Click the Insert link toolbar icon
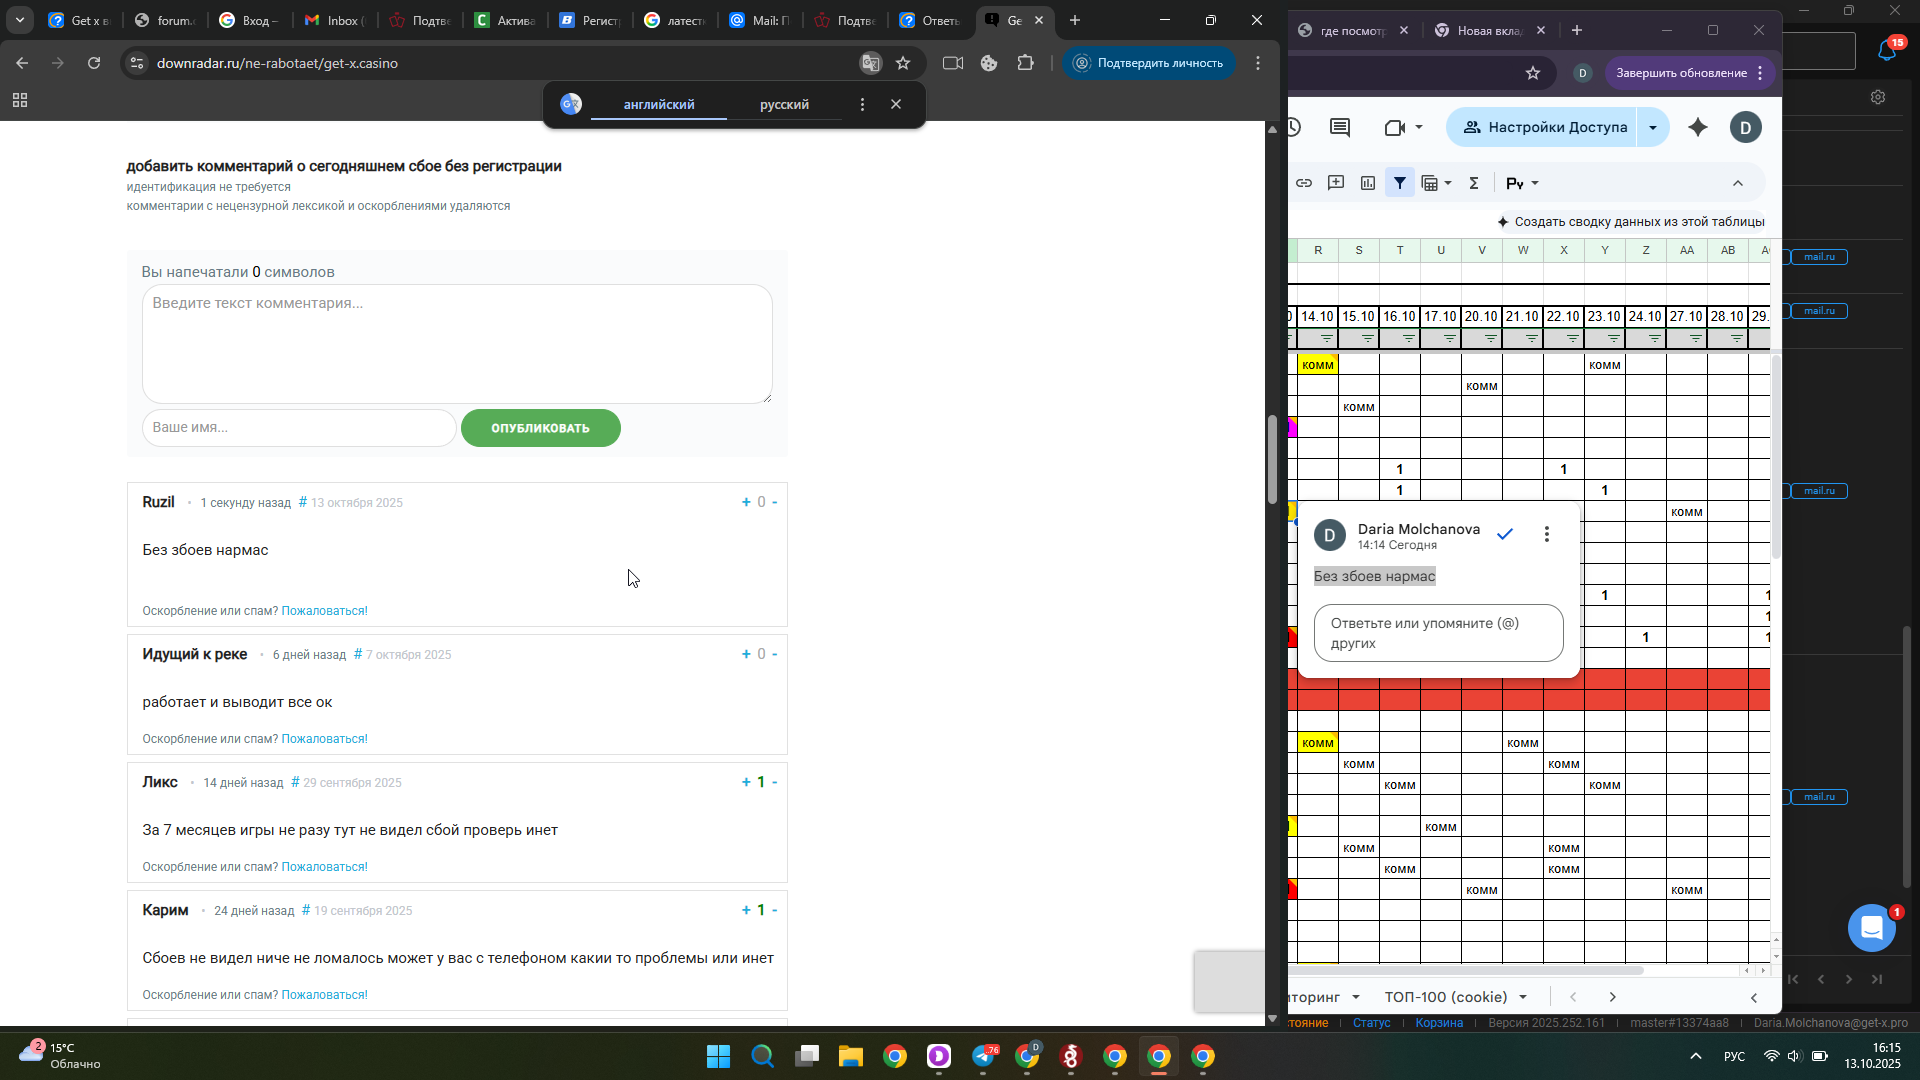Screen dimensions: 1920x1080 click(x=1304, y=183)
